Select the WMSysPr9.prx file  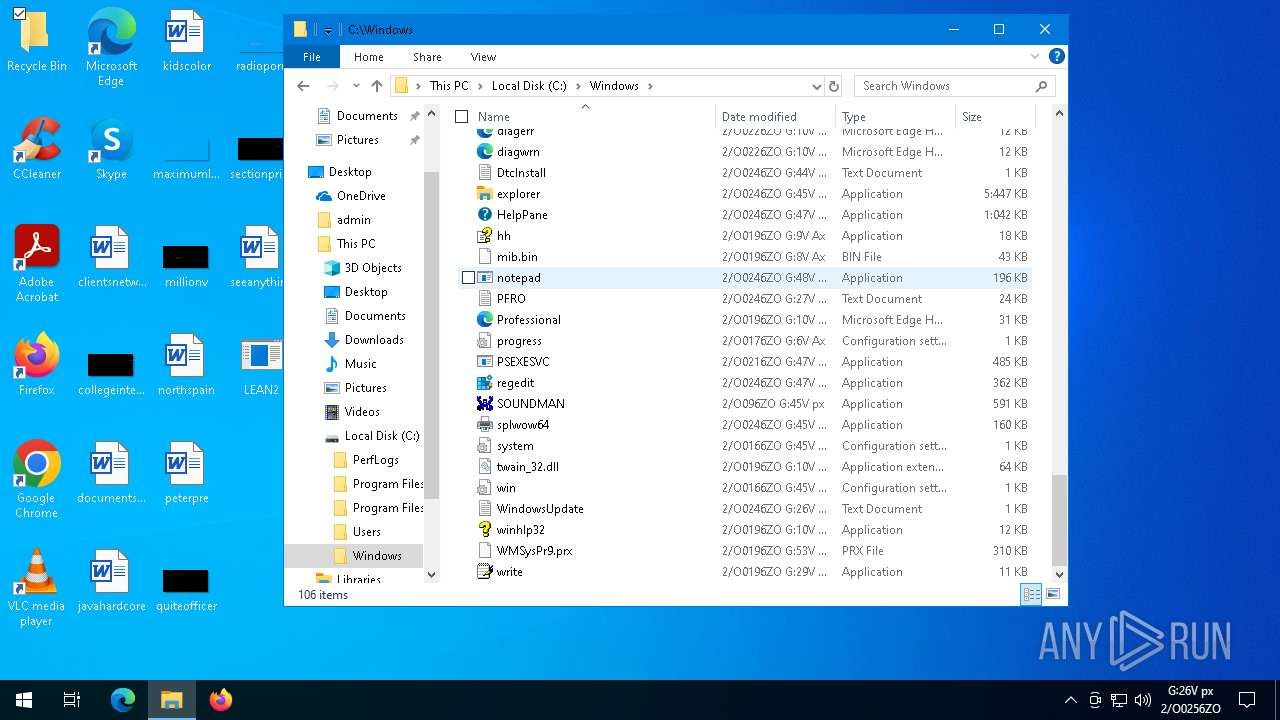tap(534, 551)
